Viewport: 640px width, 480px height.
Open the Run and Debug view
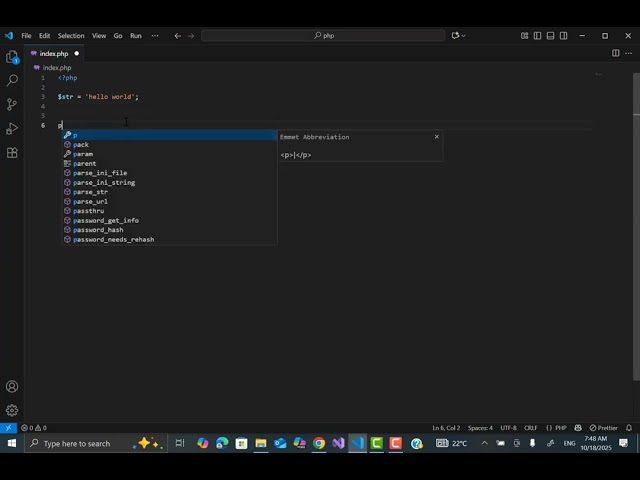click(x=12, y=129)
